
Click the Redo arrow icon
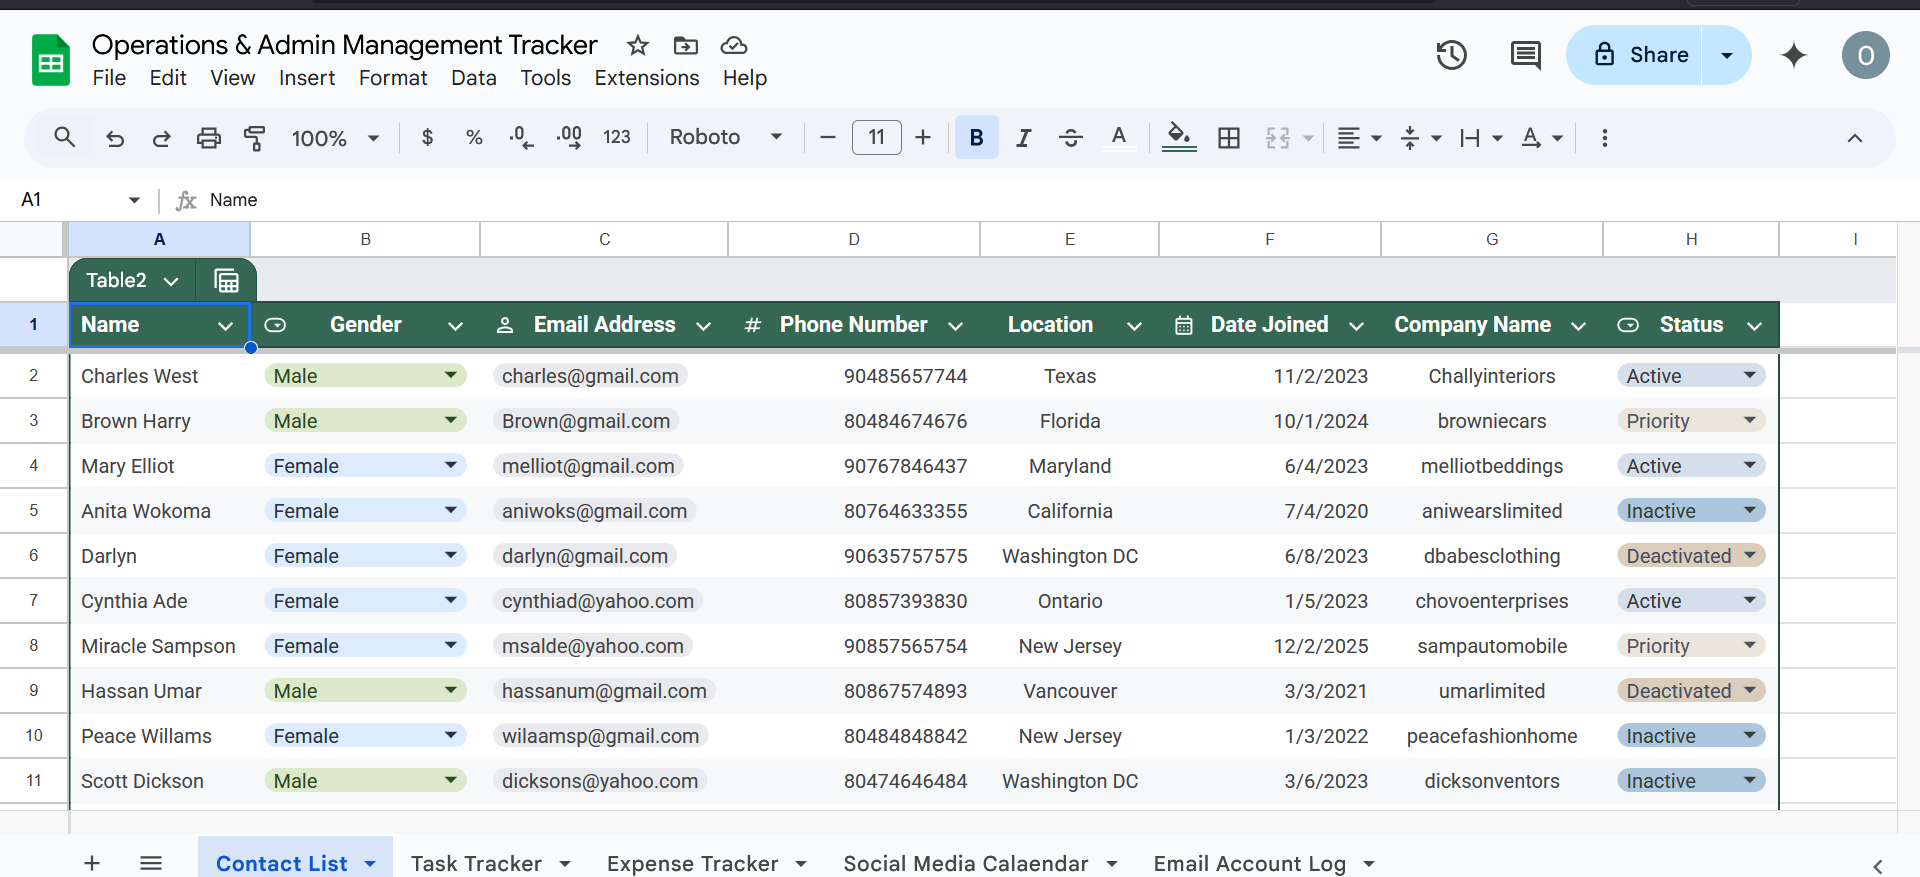pyautogui.click(x=161, y=138)
